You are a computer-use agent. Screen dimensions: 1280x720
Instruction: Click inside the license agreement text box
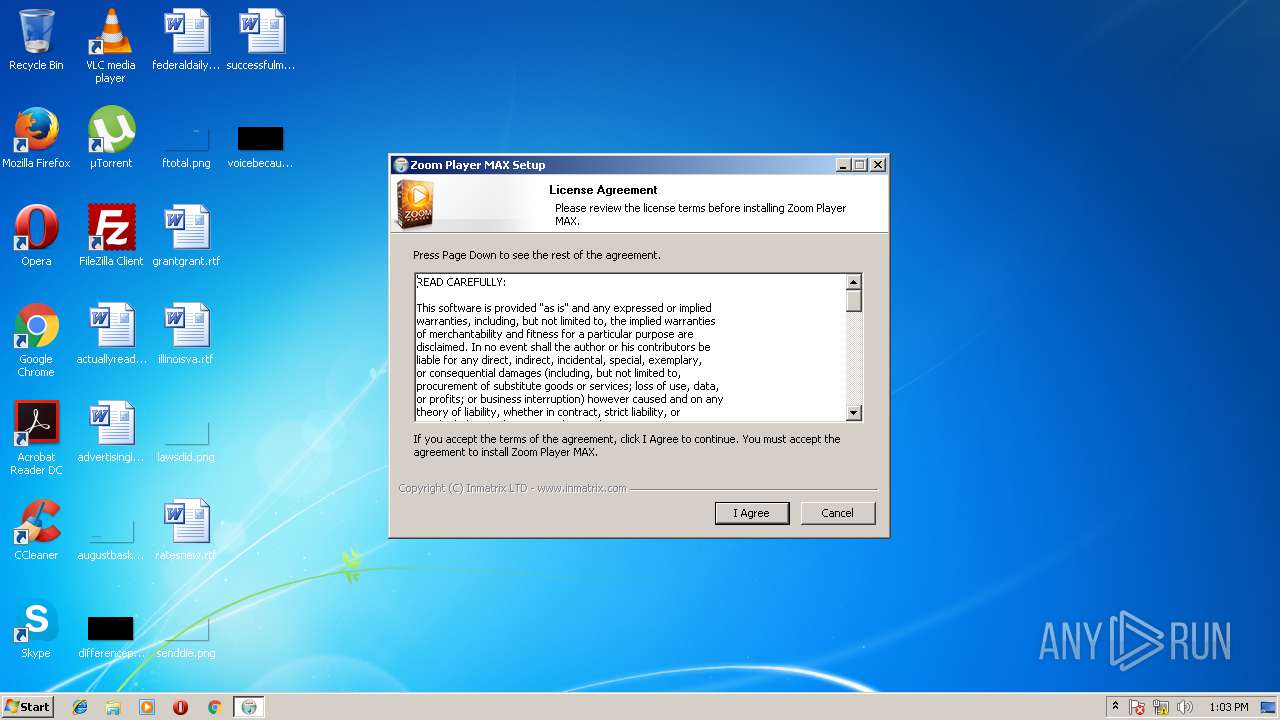[630, 347]
